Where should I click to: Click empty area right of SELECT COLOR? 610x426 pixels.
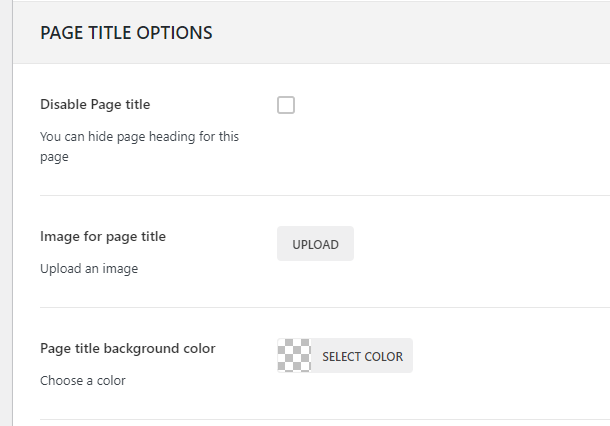tap(510, 356)
